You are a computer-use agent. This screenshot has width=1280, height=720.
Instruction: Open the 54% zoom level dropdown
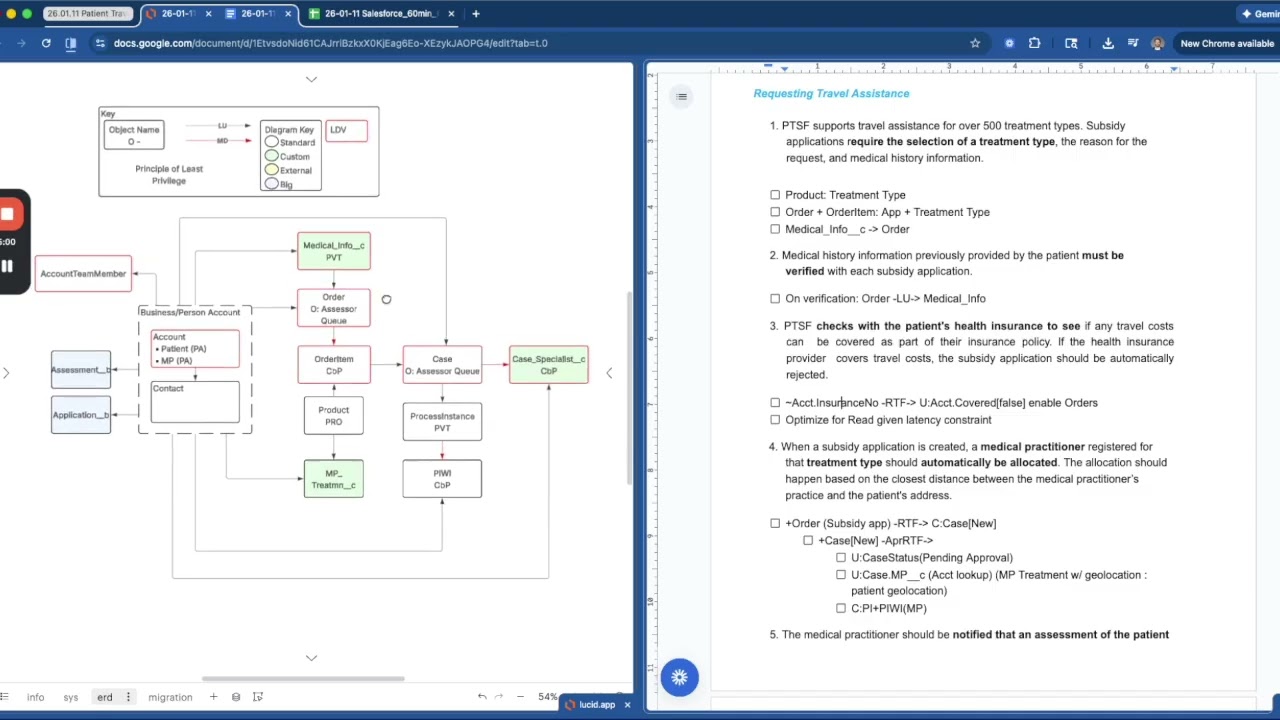548,697
